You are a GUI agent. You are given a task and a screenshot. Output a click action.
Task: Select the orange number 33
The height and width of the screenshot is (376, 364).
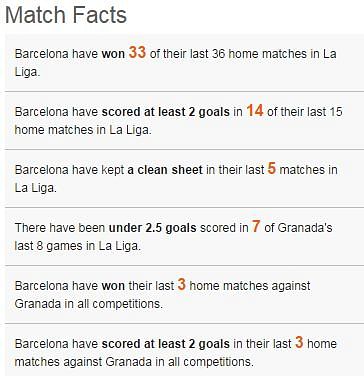137,52
